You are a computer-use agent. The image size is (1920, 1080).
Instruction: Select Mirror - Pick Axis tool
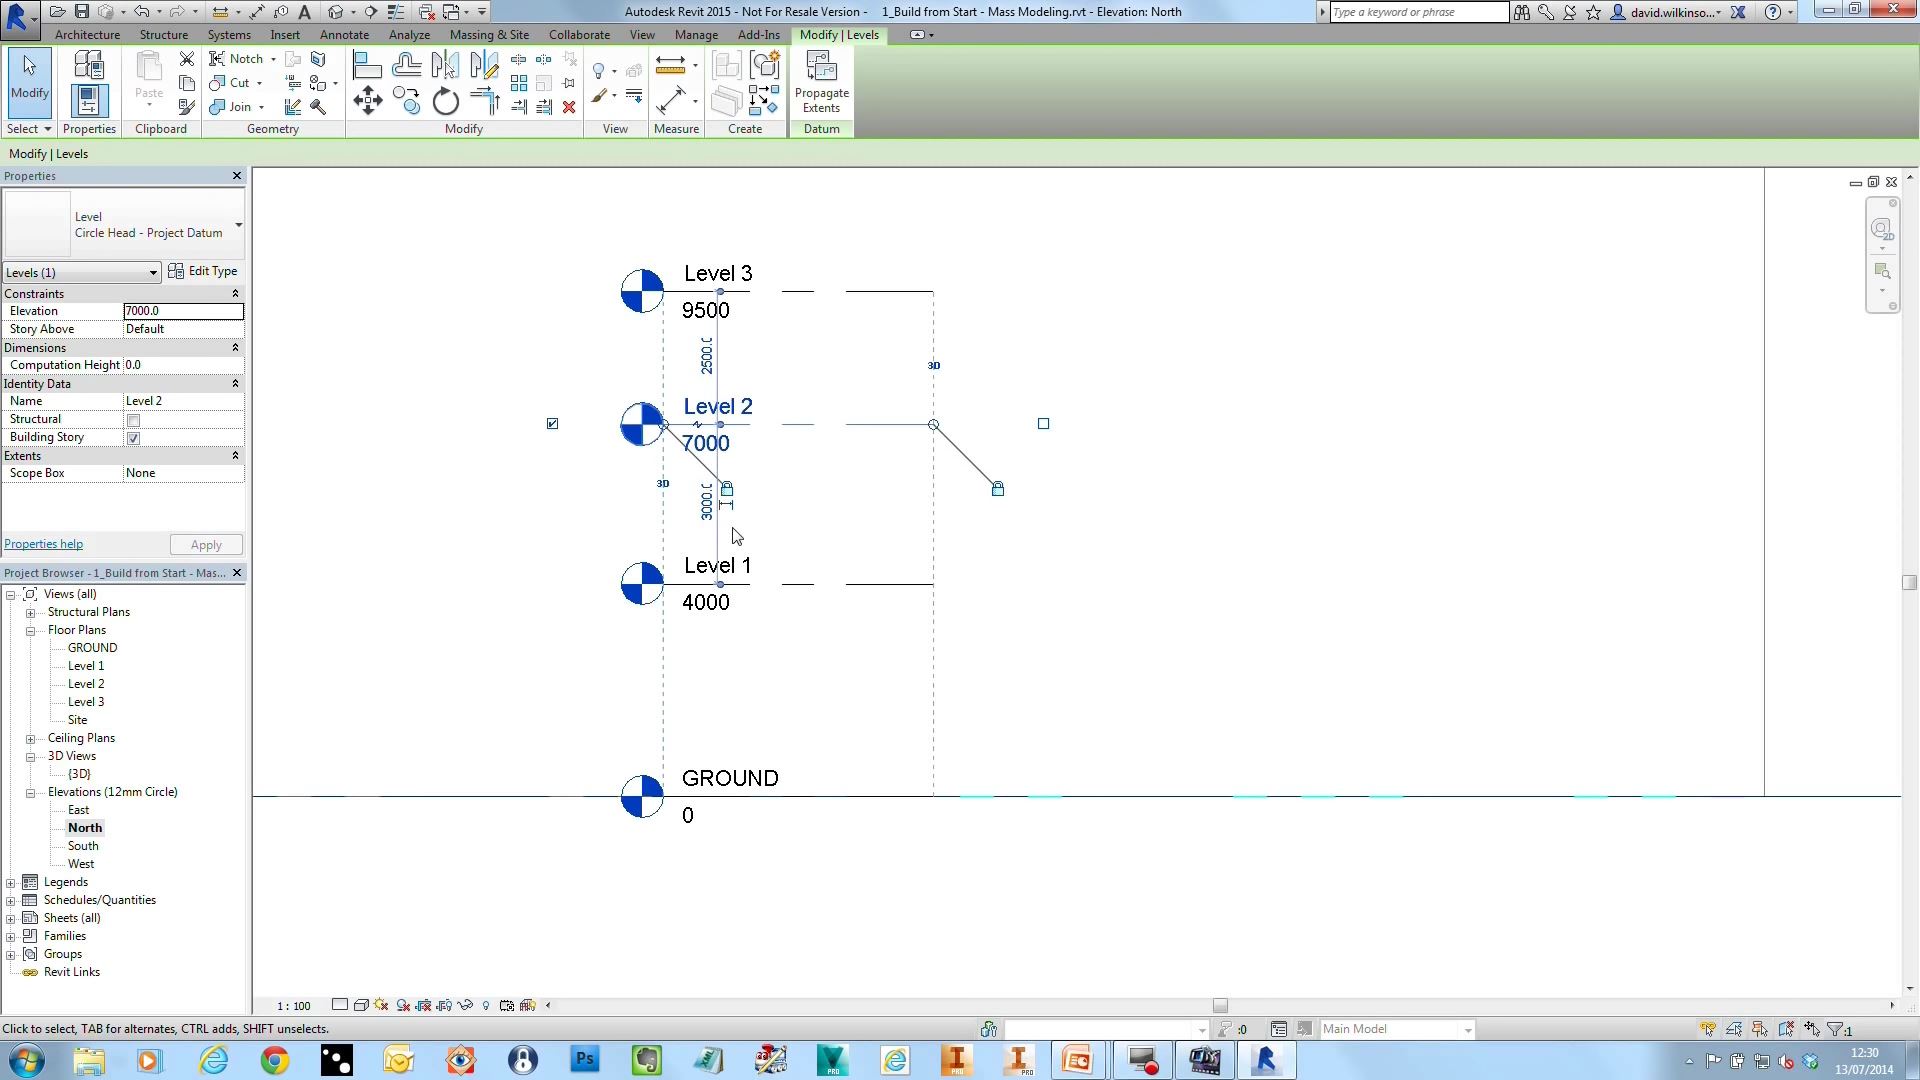point(445,66)
